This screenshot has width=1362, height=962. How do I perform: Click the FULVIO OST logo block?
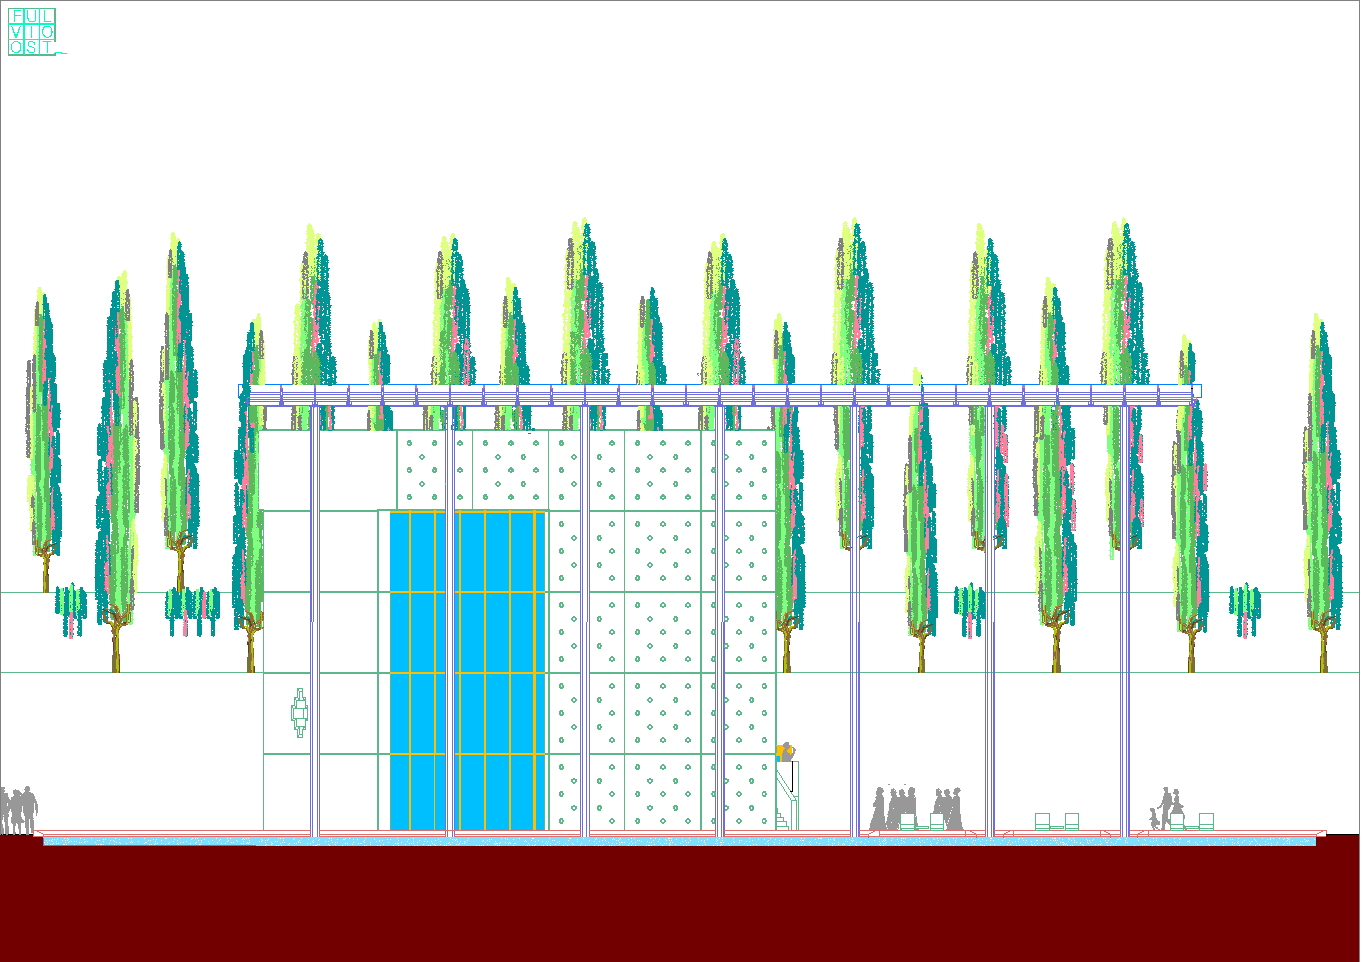(x=32, y=31)
